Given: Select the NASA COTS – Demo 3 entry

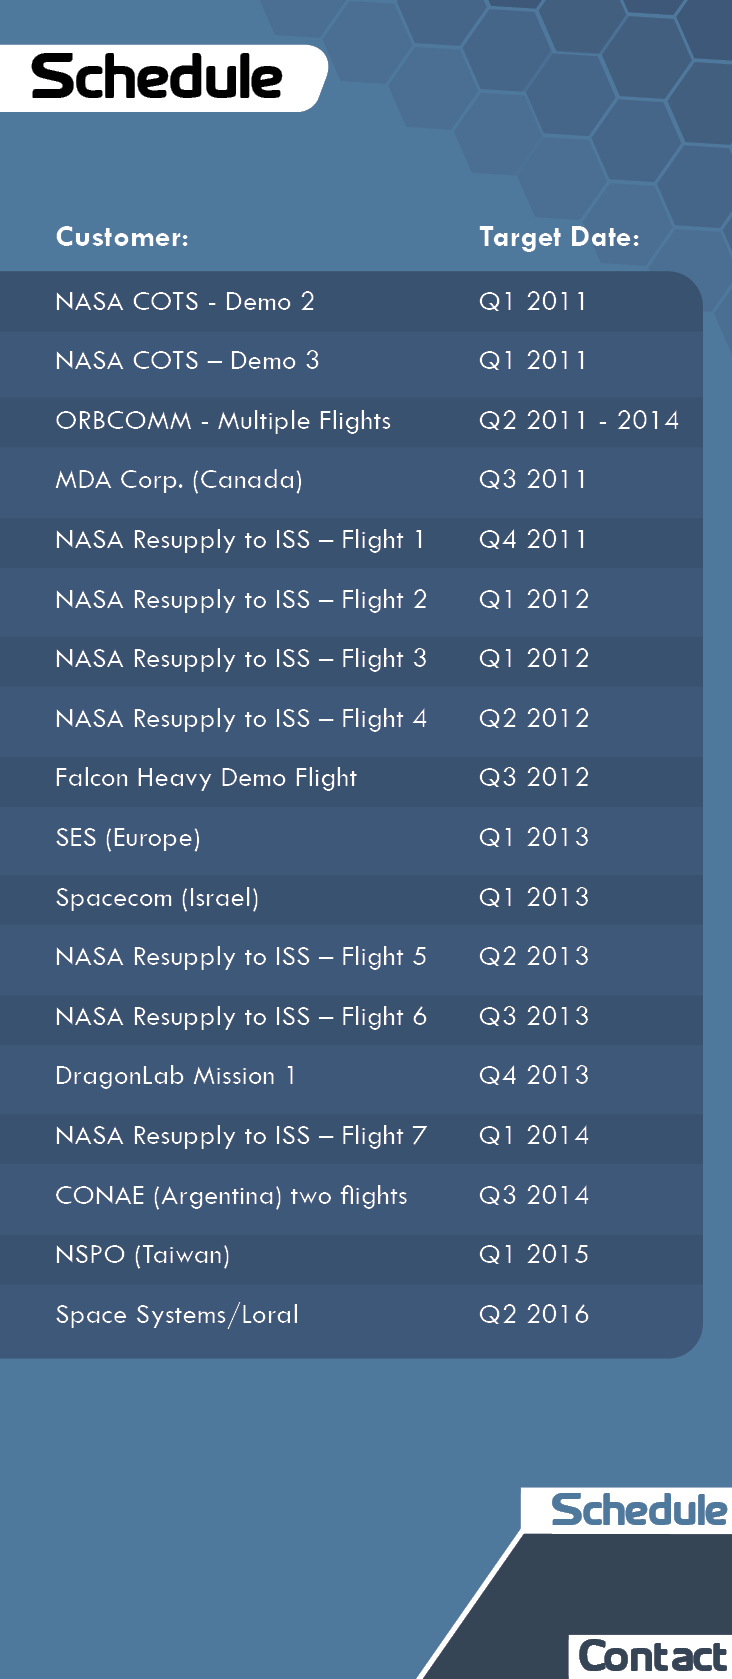Looking at the screenshot, I should [351, 361].
